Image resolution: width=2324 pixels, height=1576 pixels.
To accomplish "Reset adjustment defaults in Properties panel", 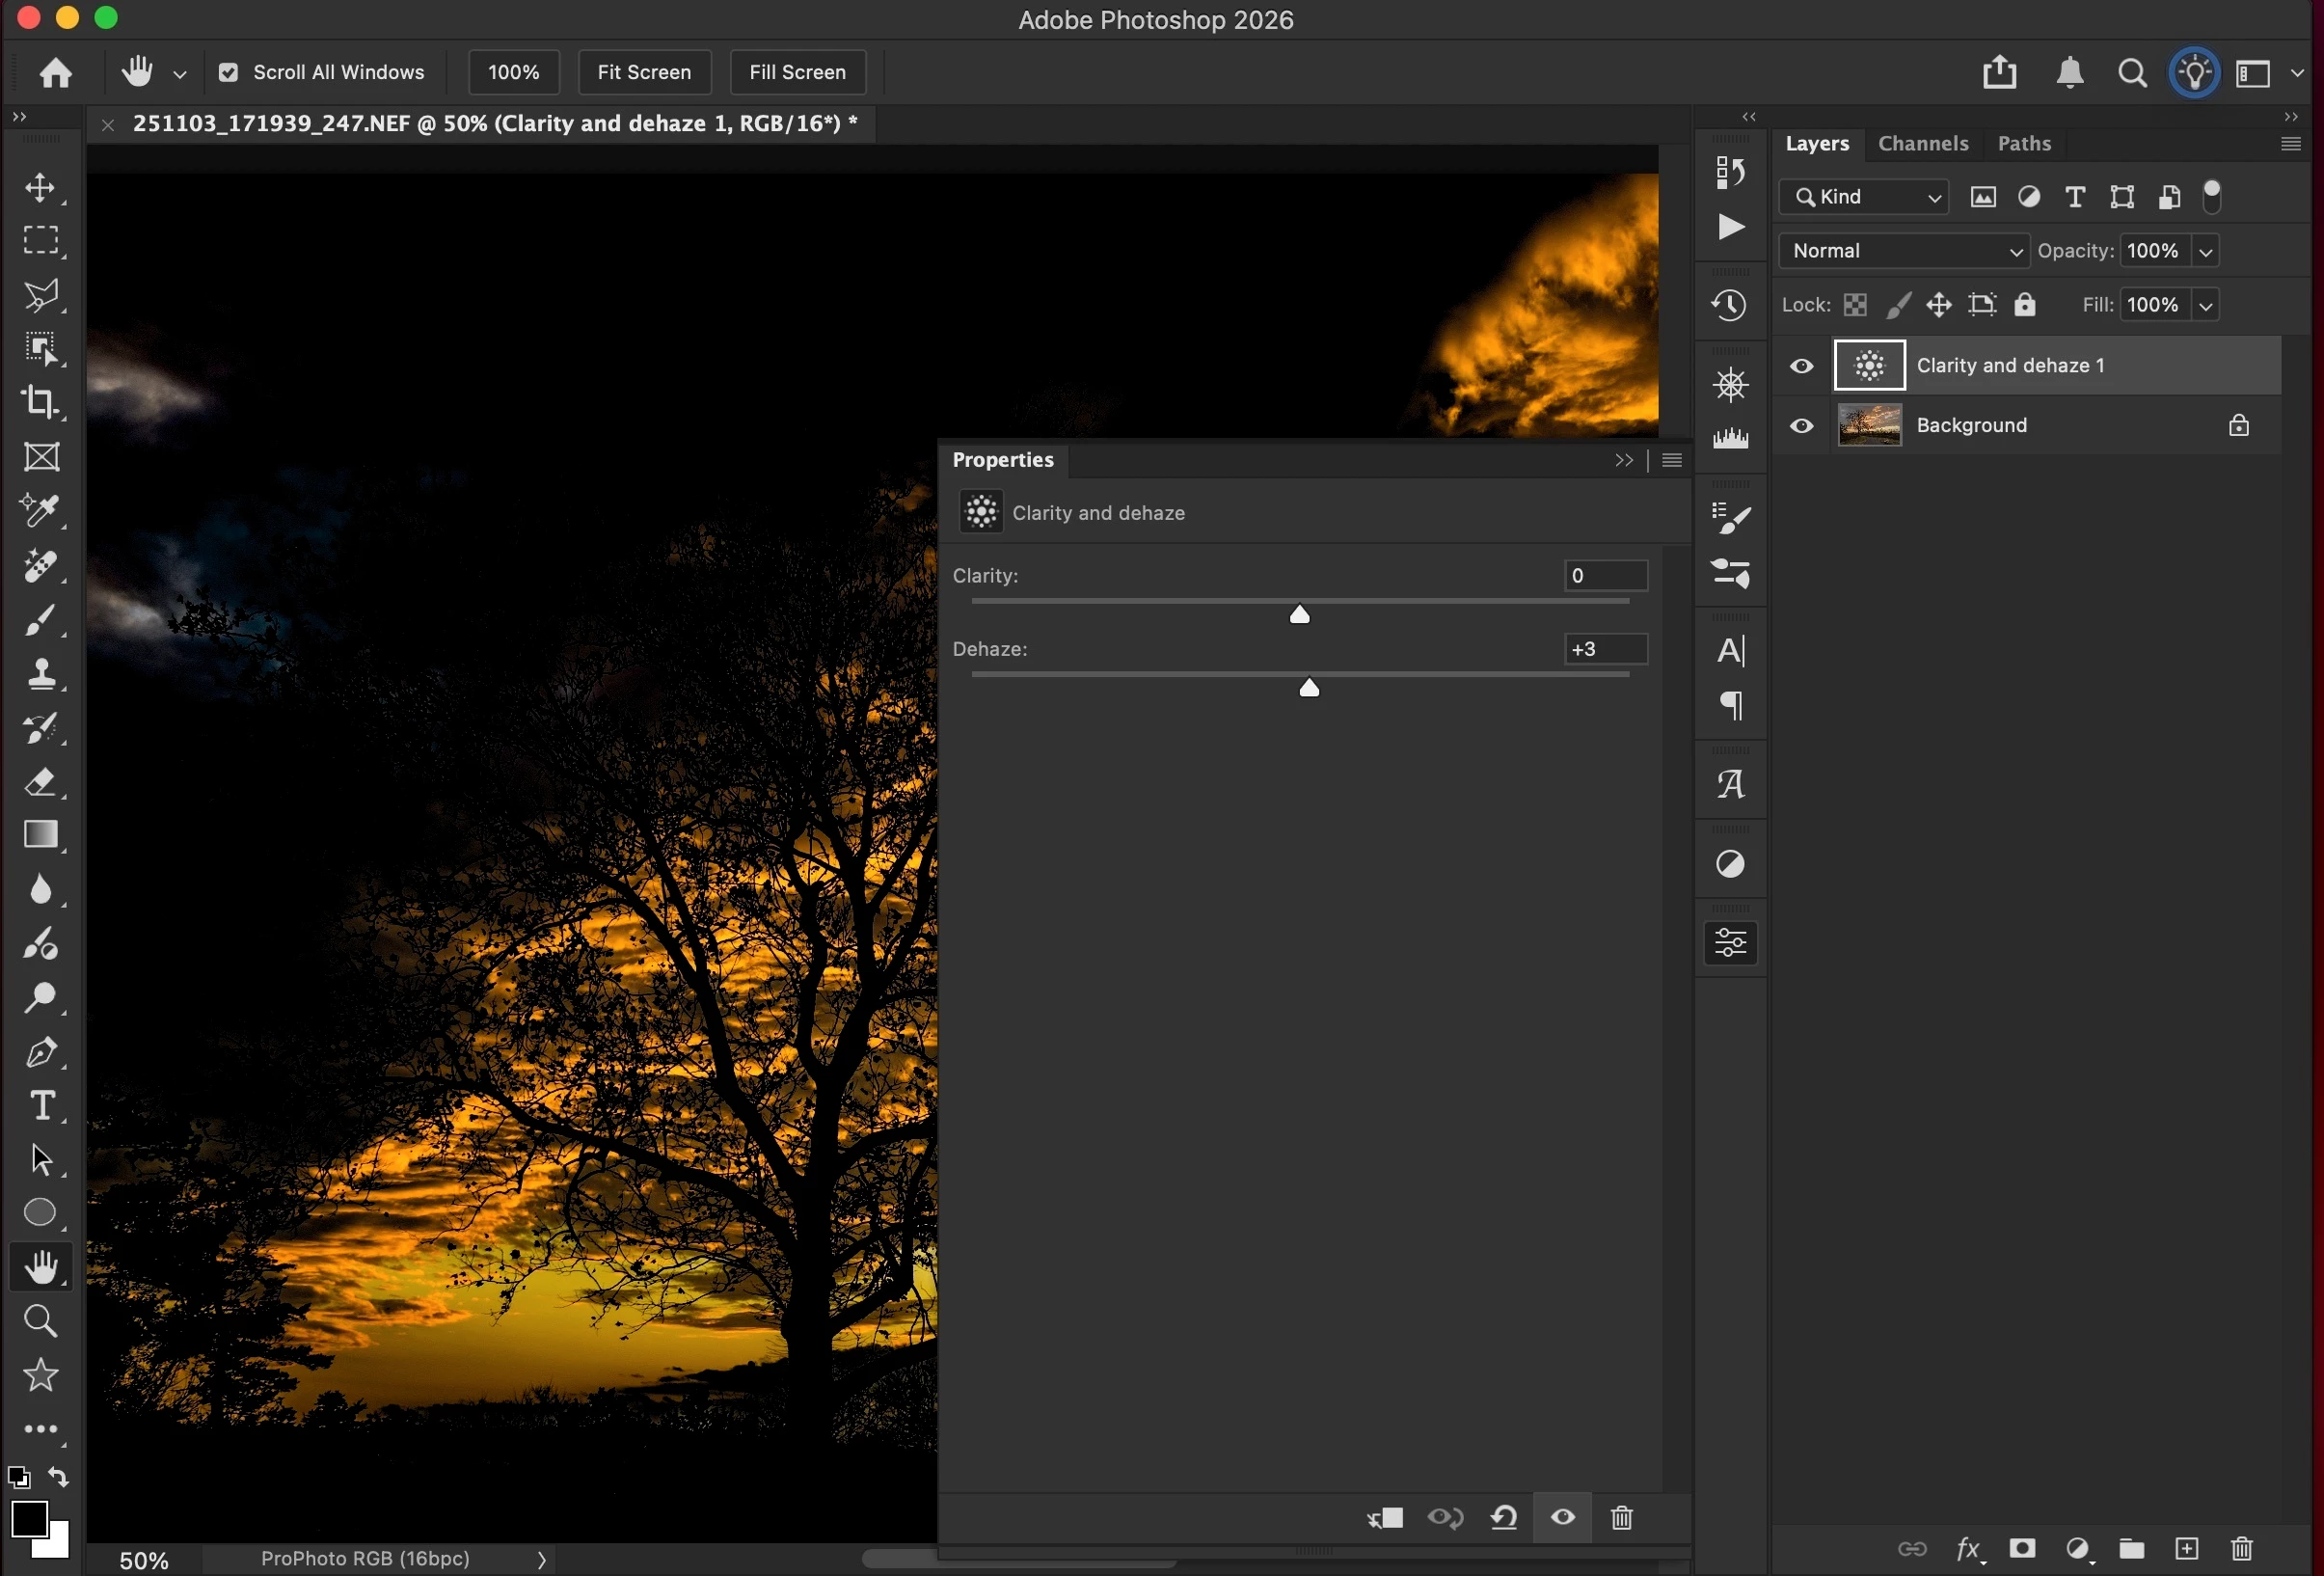I will (x=1503, y=1517).
